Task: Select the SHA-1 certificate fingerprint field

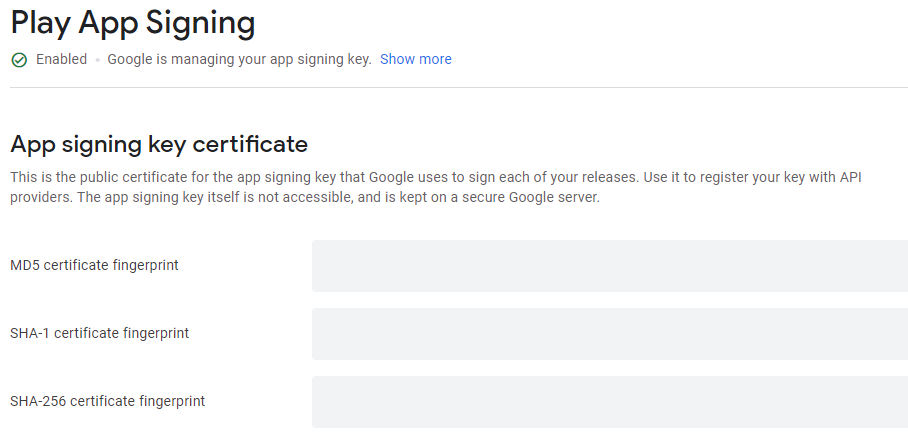Action: [x=609, y=334]
